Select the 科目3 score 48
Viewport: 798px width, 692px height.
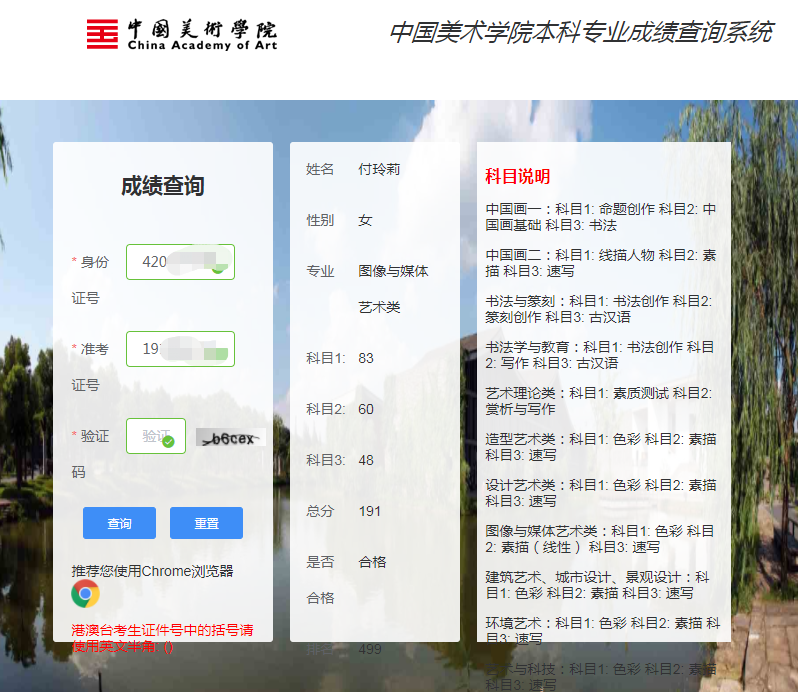366,460
